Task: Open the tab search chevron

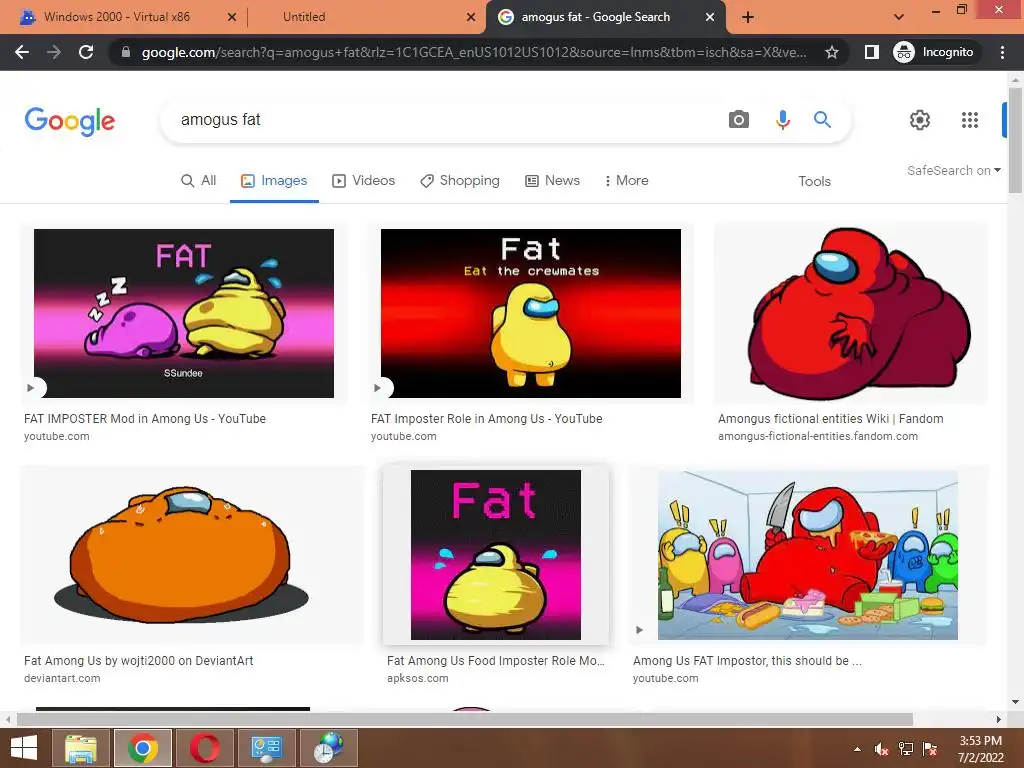Action: tap(899, 17)
